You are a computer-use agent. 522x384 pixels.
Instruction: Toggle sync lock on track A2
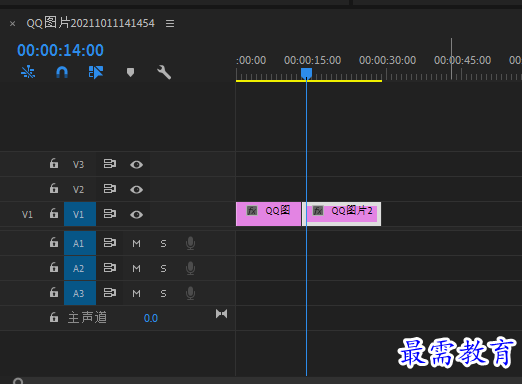coord(110,268)
